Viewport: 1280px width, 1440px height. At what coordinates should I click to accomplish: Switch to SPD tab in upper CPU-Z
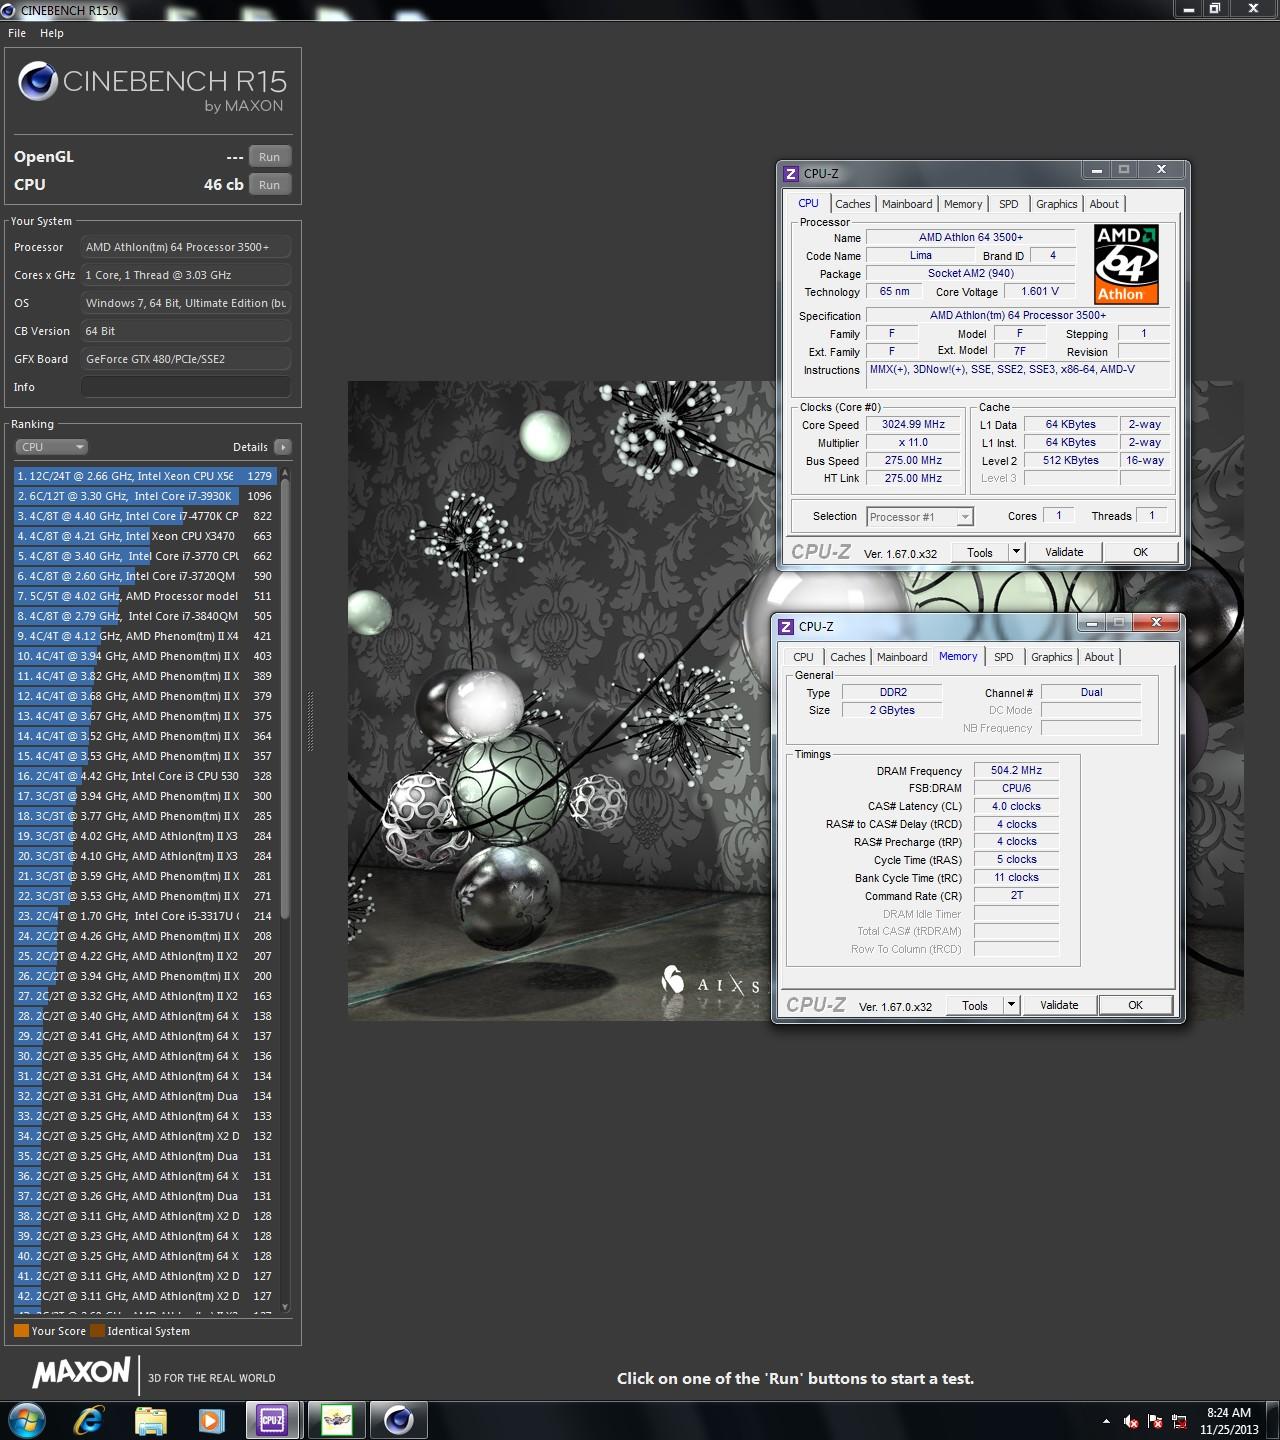[1009, 204]
